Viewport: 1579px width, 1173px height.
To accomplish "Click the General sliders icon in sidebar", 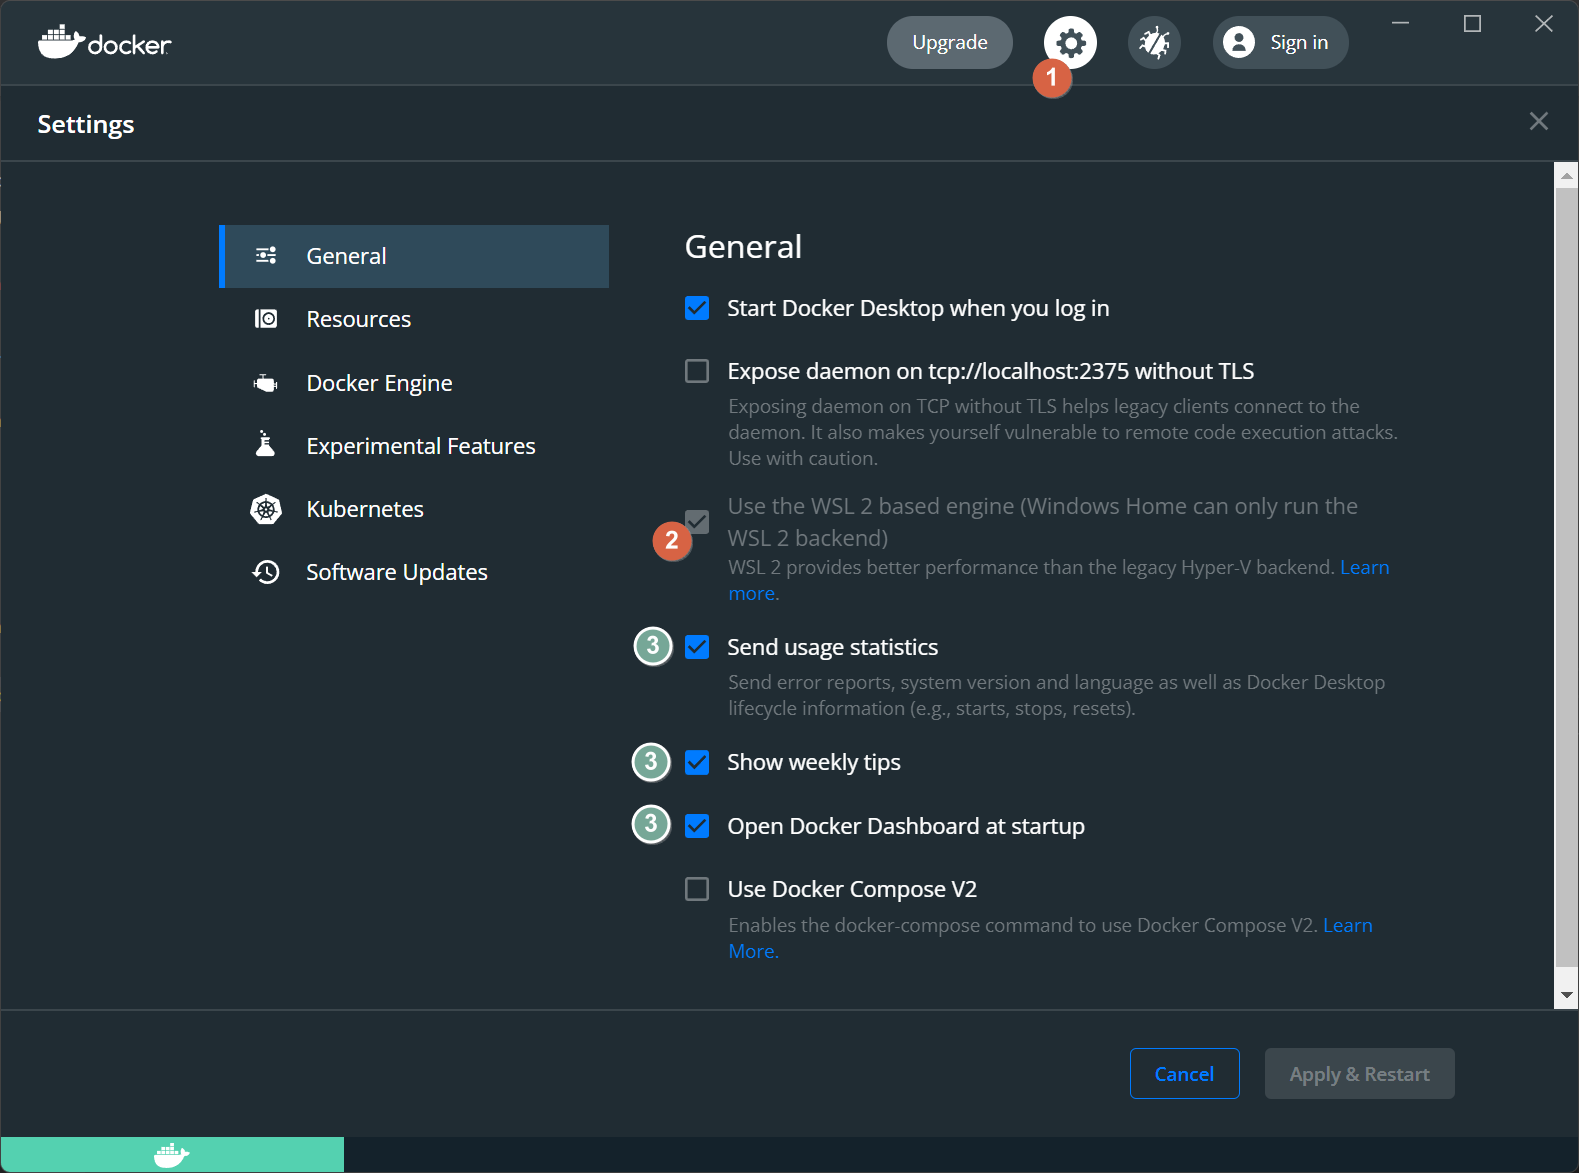I will tap(266, 256).
